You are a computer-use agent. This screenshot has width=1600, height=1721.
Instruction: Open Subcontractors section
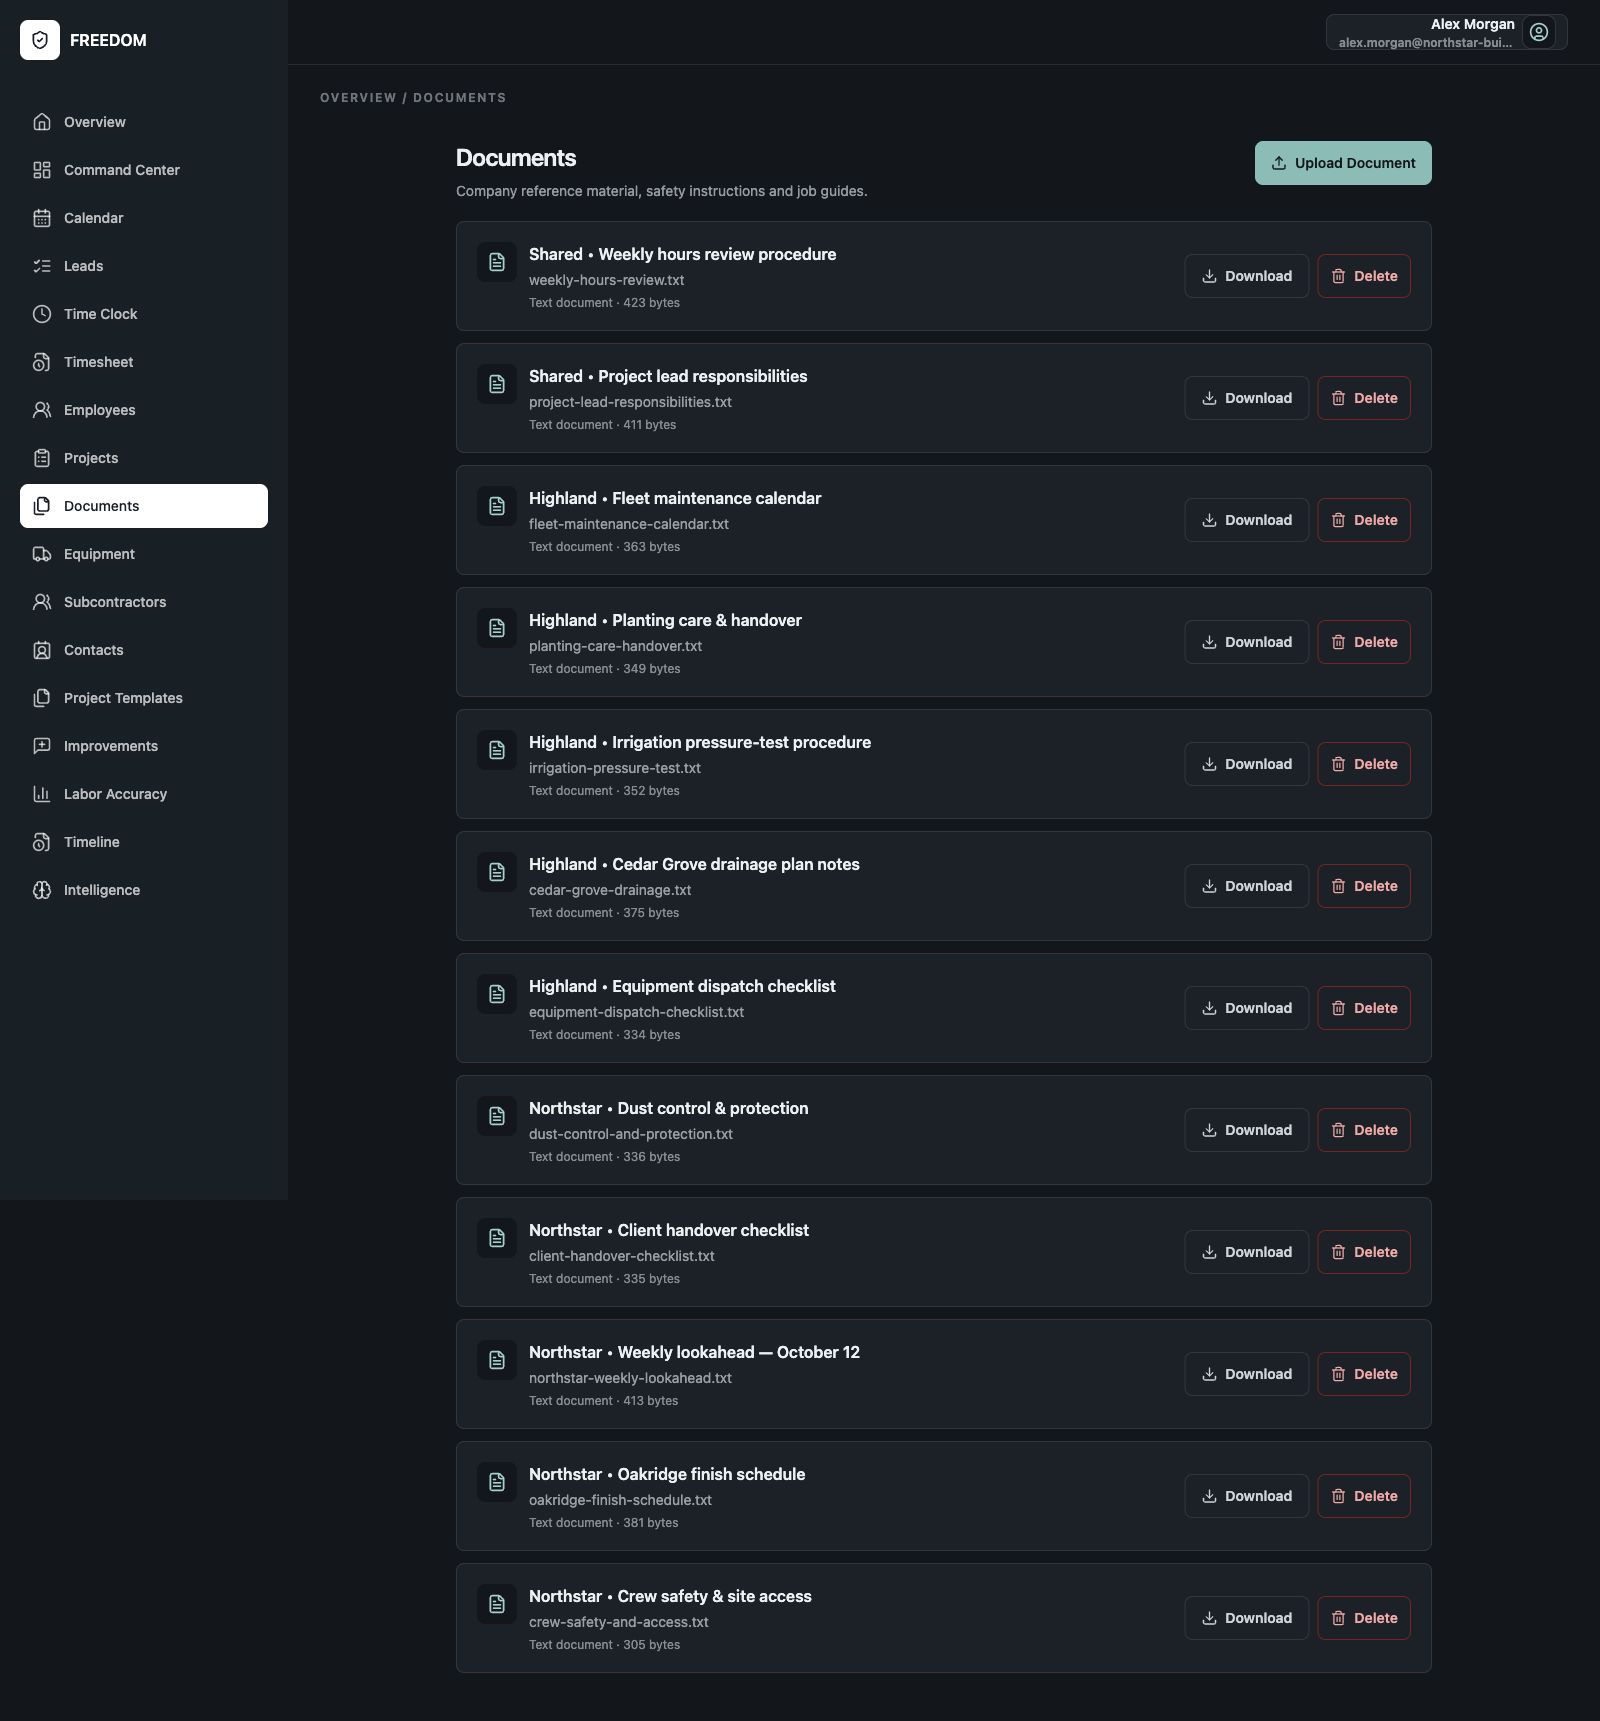point(144,602)
